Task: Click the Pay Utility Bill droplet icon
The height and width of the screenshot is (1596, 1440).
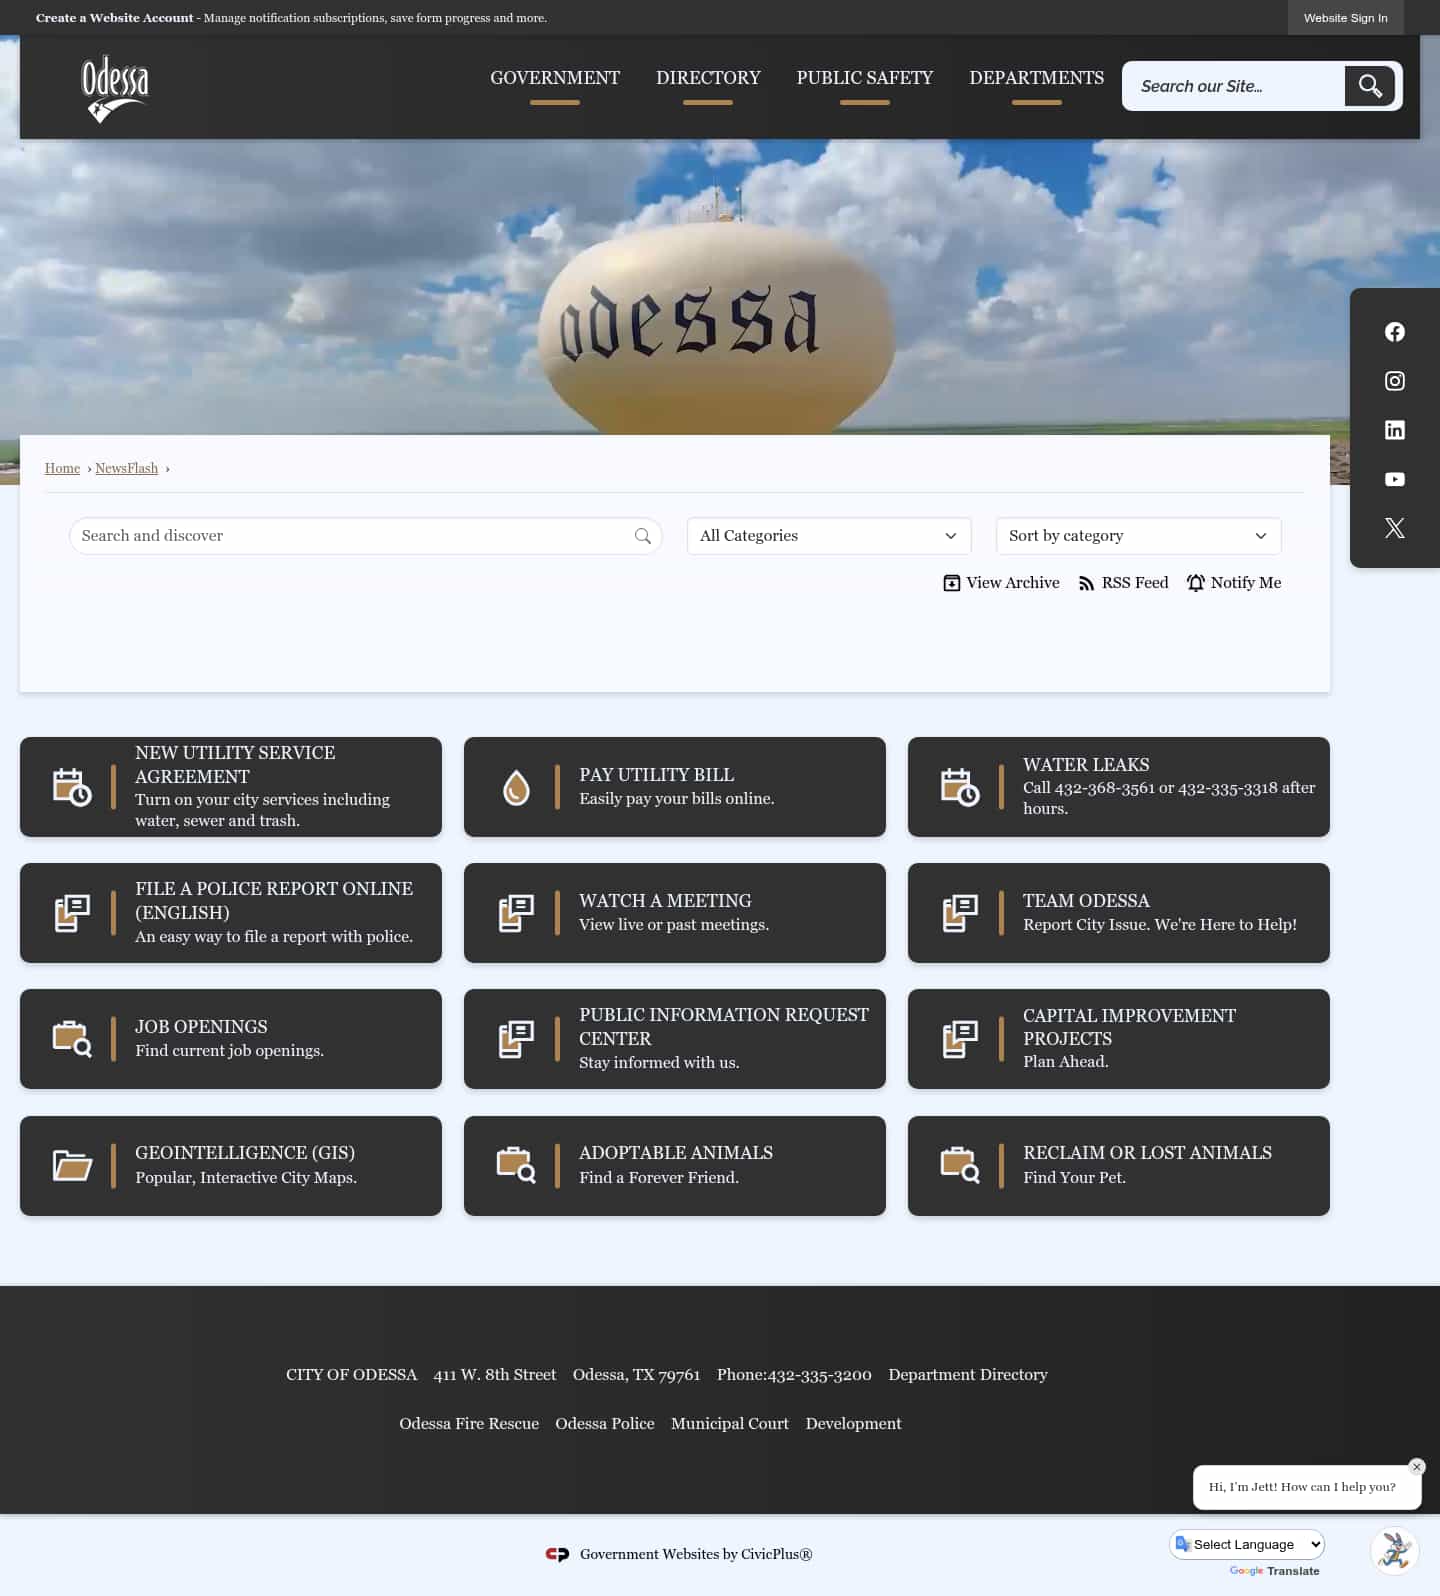Action: pyautogui.click(x=516, y=787)
